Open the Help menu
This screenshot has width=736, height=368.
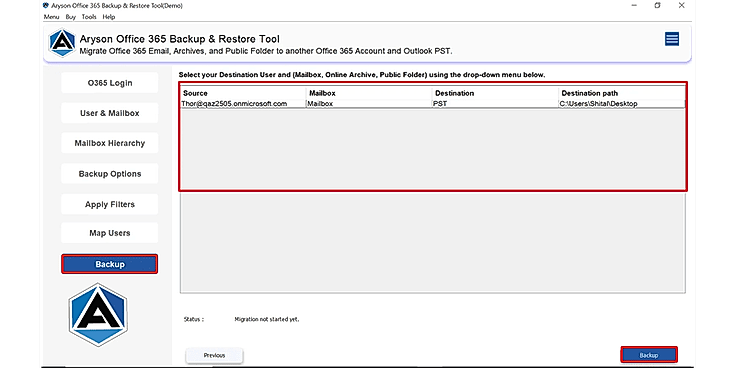[109, 17]
